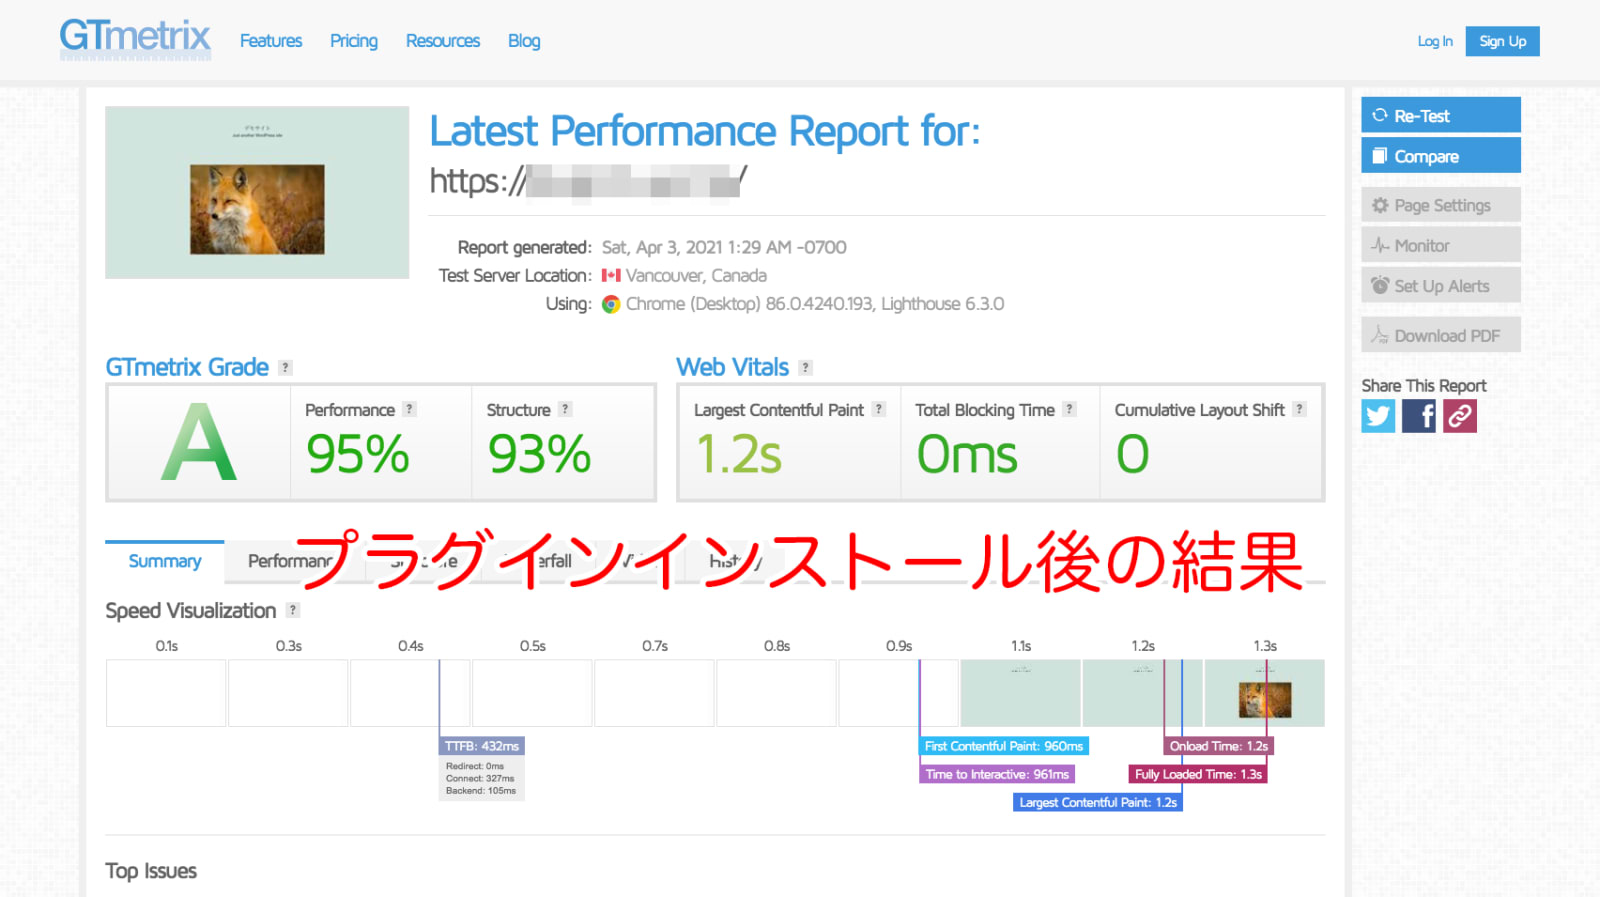The width and height of the screenshot is (1600, 897).
Task: Click Set Up Alerts
Action: pos(1441,285)
